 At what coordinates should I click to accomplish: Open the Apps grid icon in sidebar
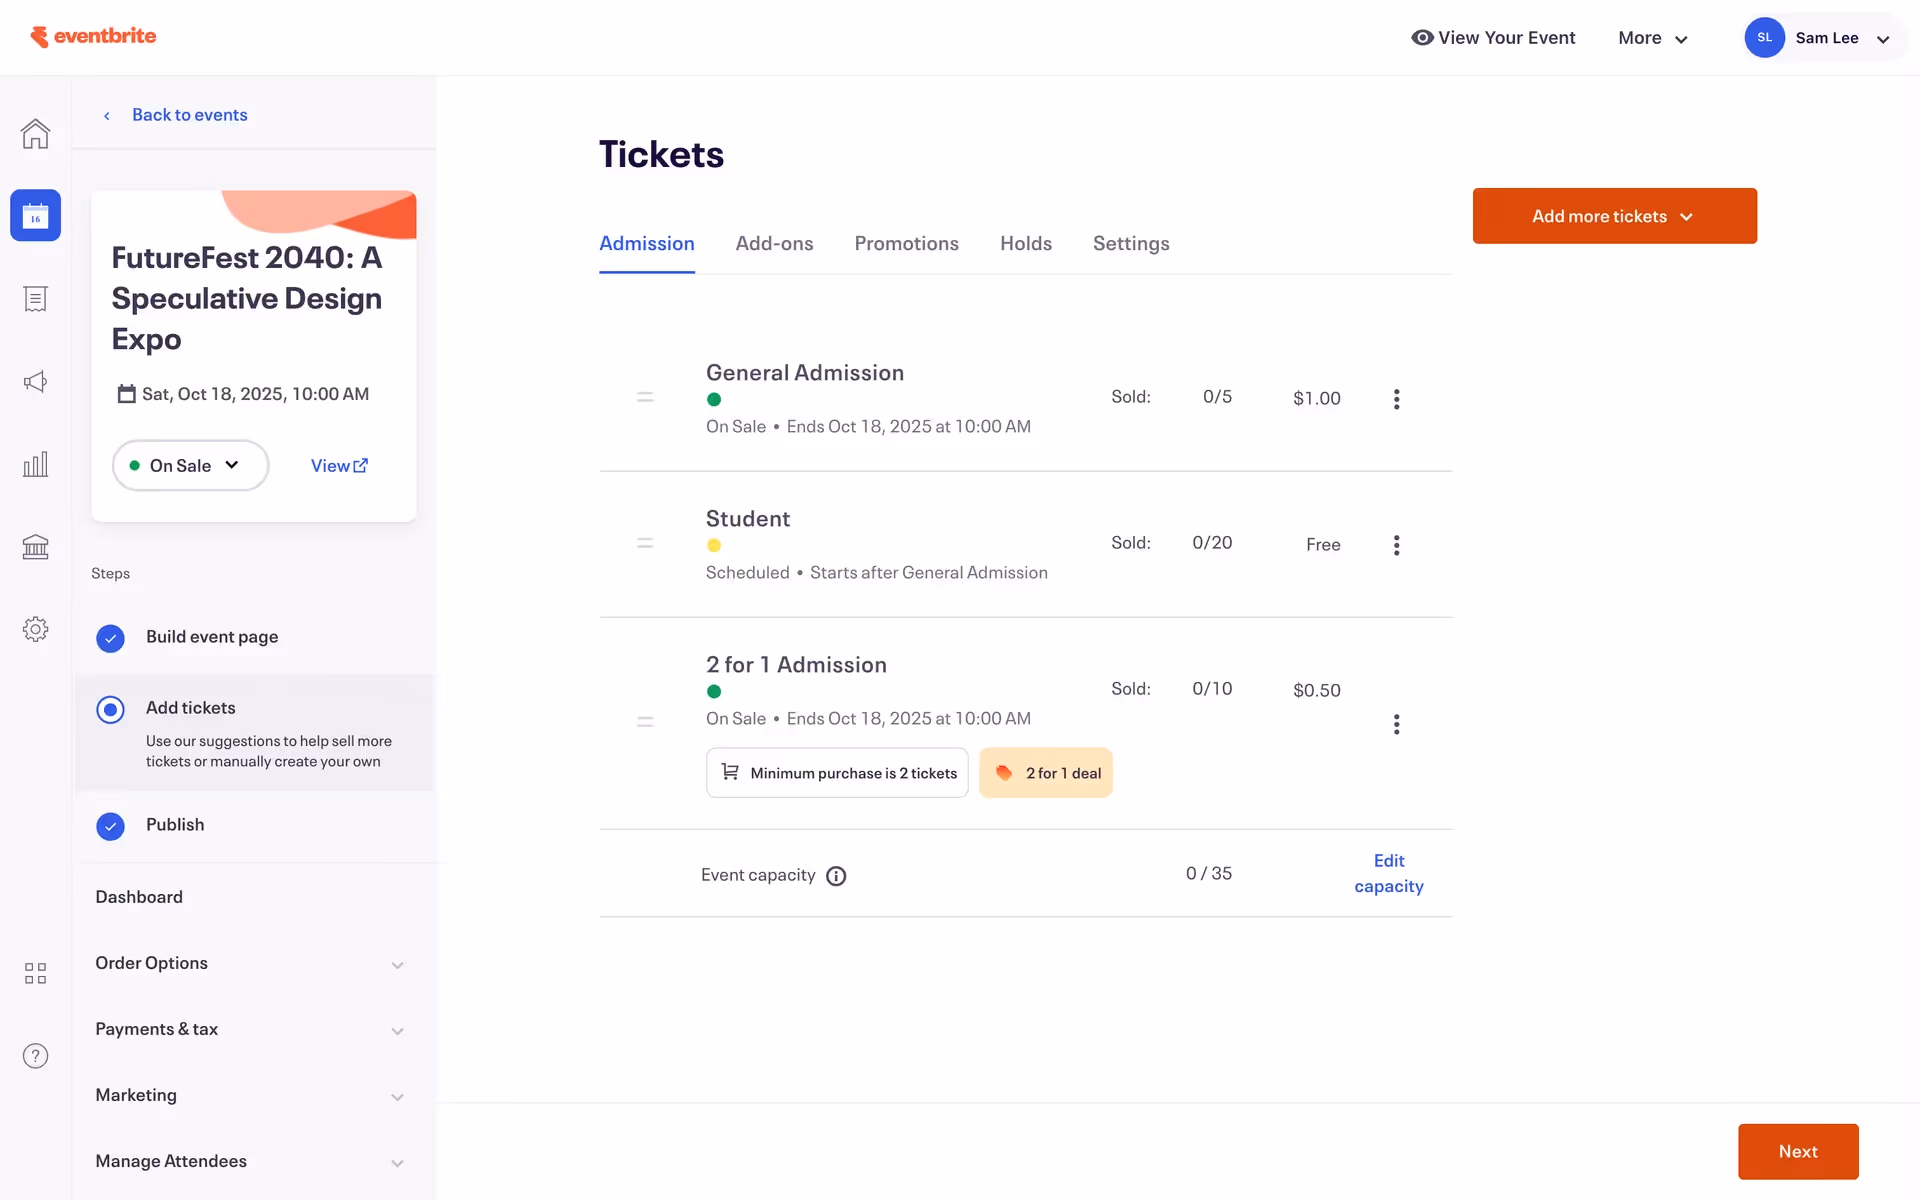click(35, 973)
